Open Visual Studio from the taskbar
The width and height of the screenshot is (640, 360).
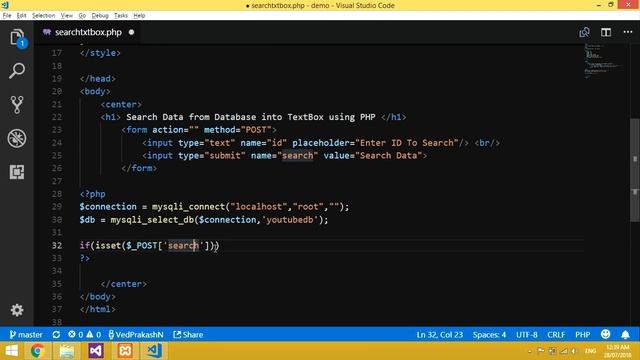click(x=96, y=351)
